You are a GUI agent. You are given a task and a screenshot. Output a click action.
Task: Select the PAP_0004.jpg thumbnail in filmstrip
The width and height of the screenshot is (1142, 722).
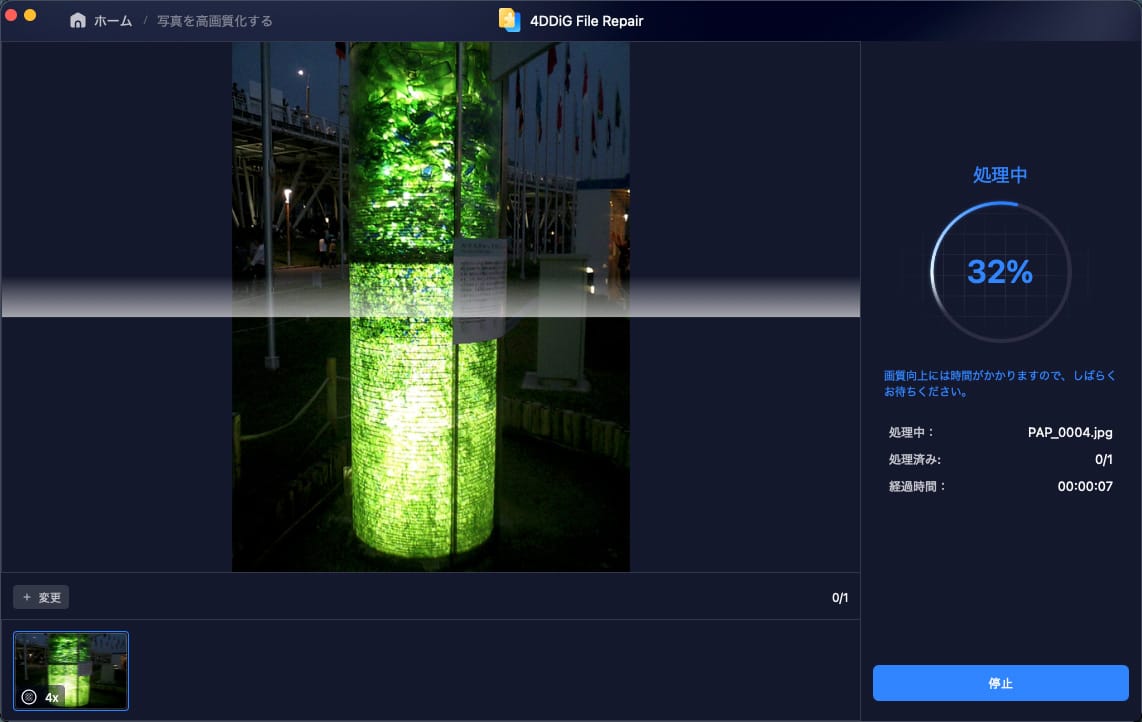[x=71, y=670]
